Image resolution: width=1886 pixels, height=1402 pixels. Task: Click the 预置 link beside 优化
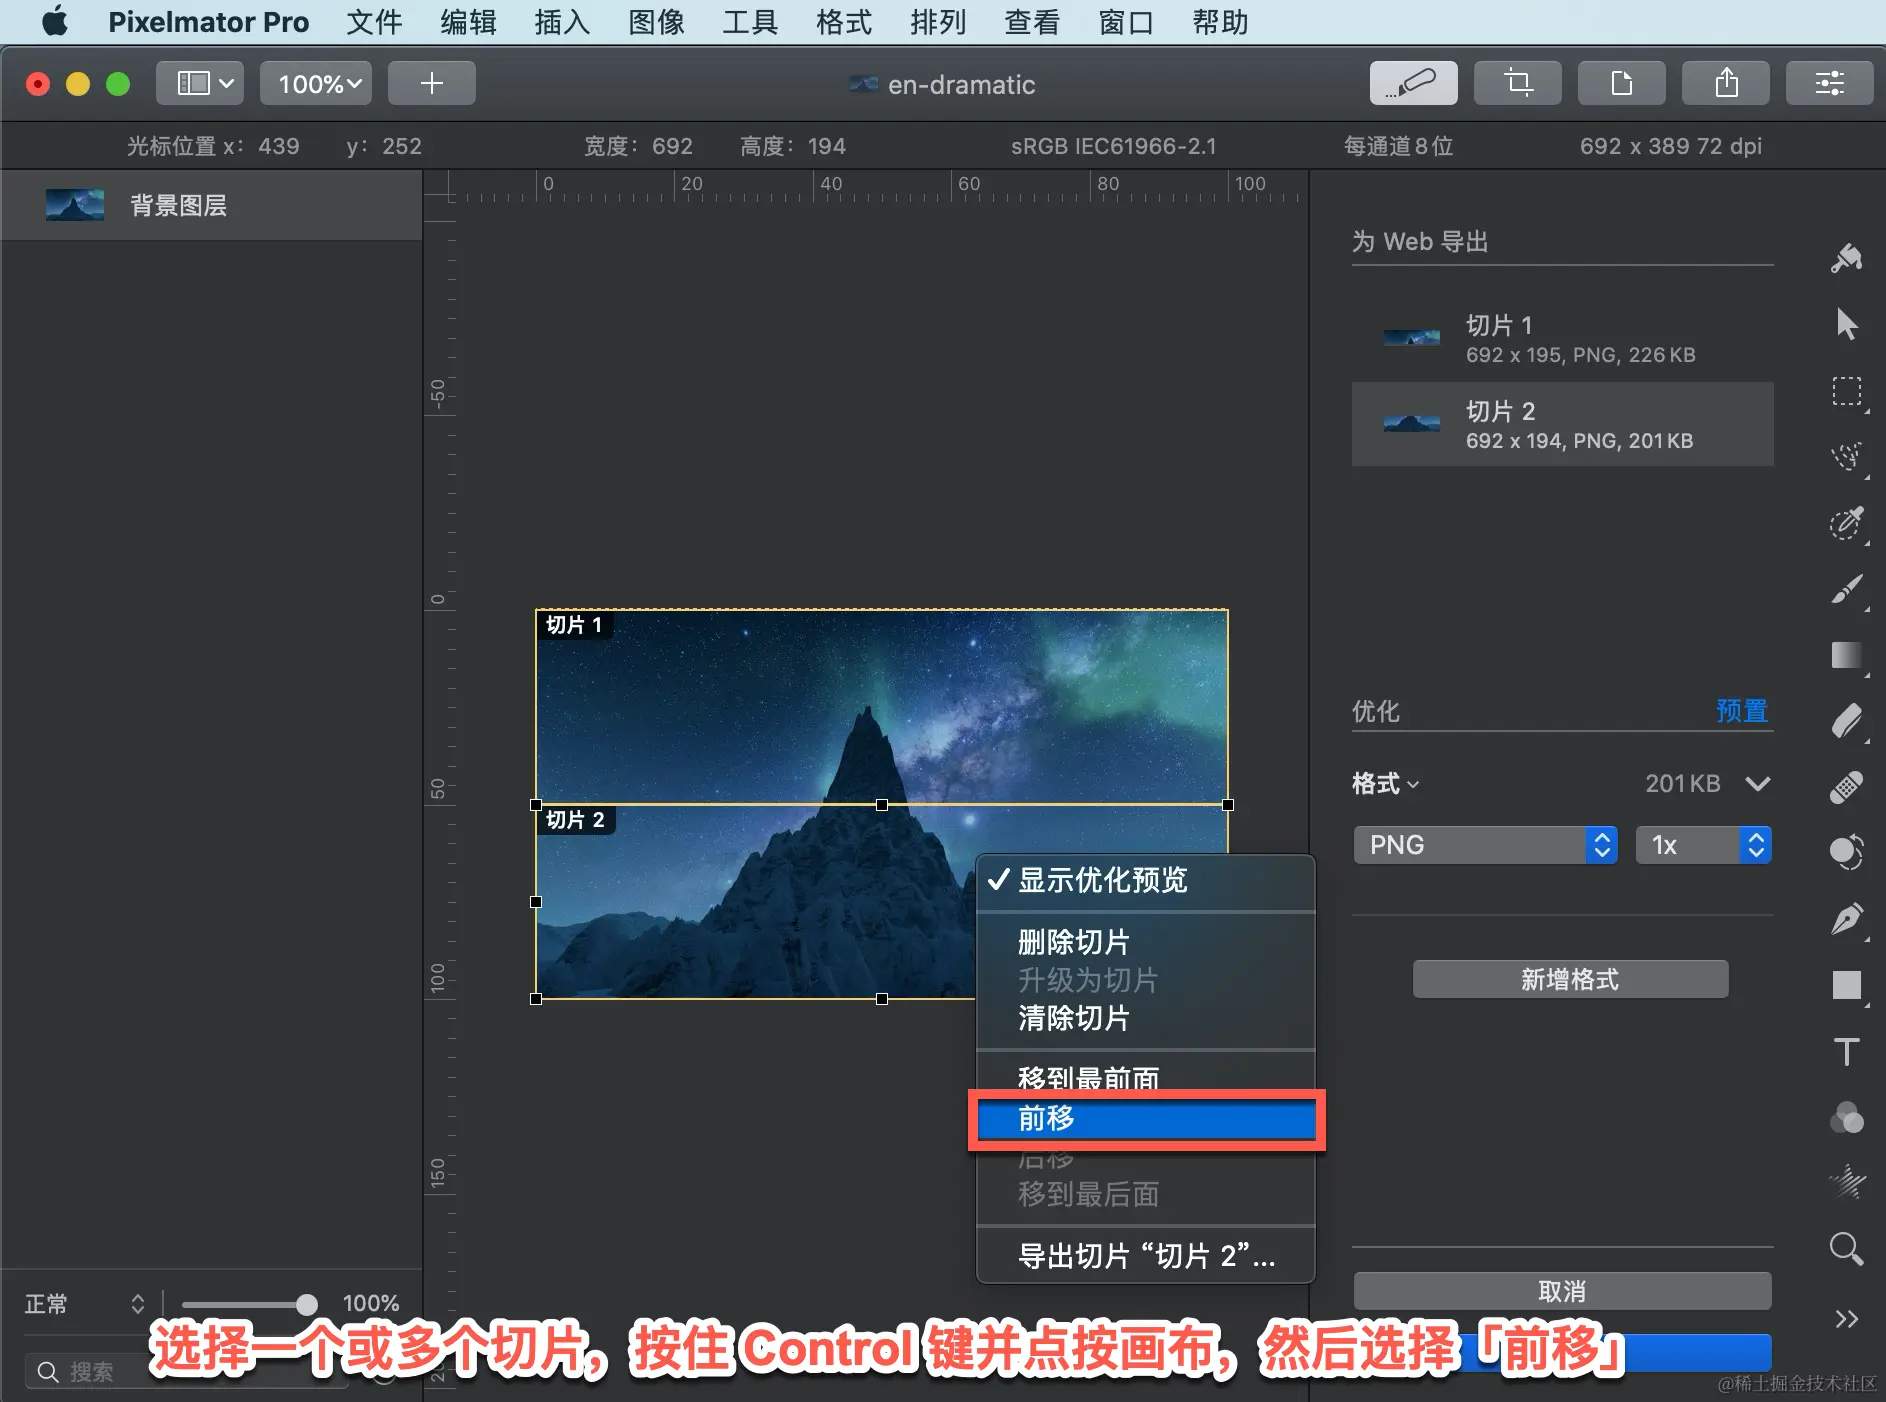(1742, 711)
